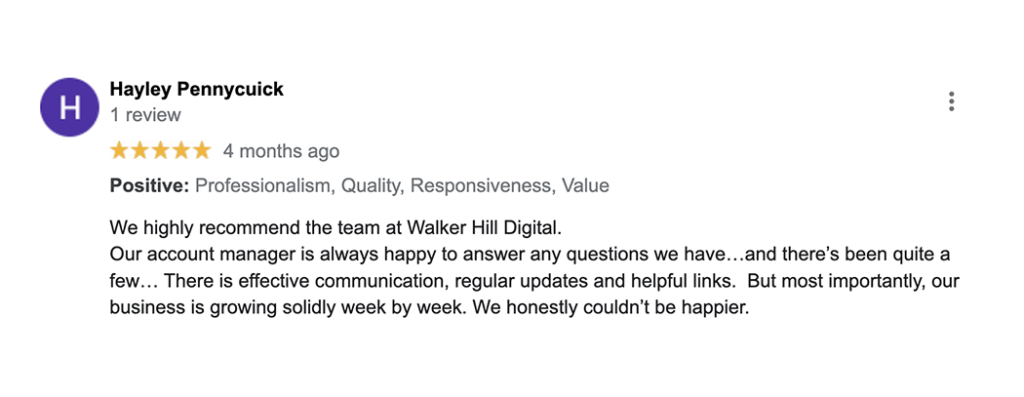
Task: Click the fourth gold rating star
Action: tap(180, 151)
